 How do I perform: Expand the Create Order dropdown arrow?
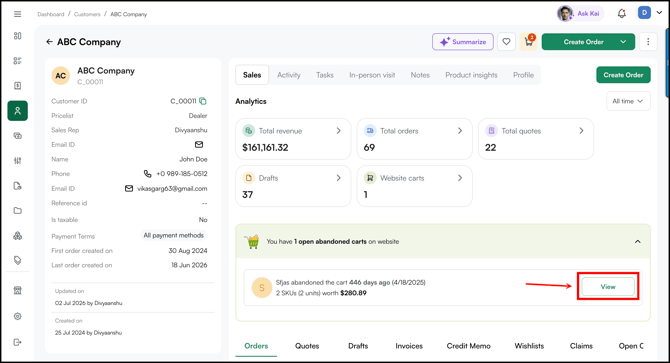[623, 42]
